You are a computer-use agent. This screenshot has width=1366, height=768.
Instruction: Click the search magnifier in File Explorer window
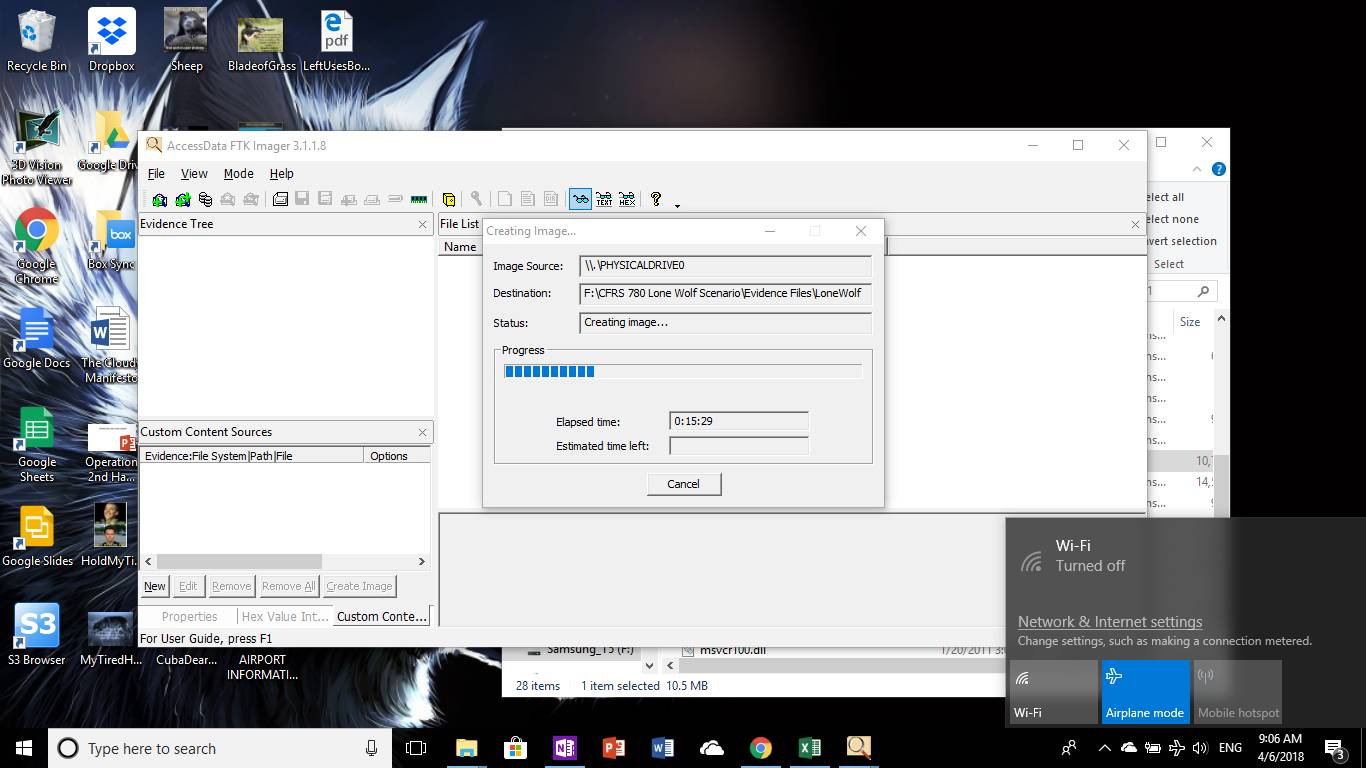point(1203,291)
